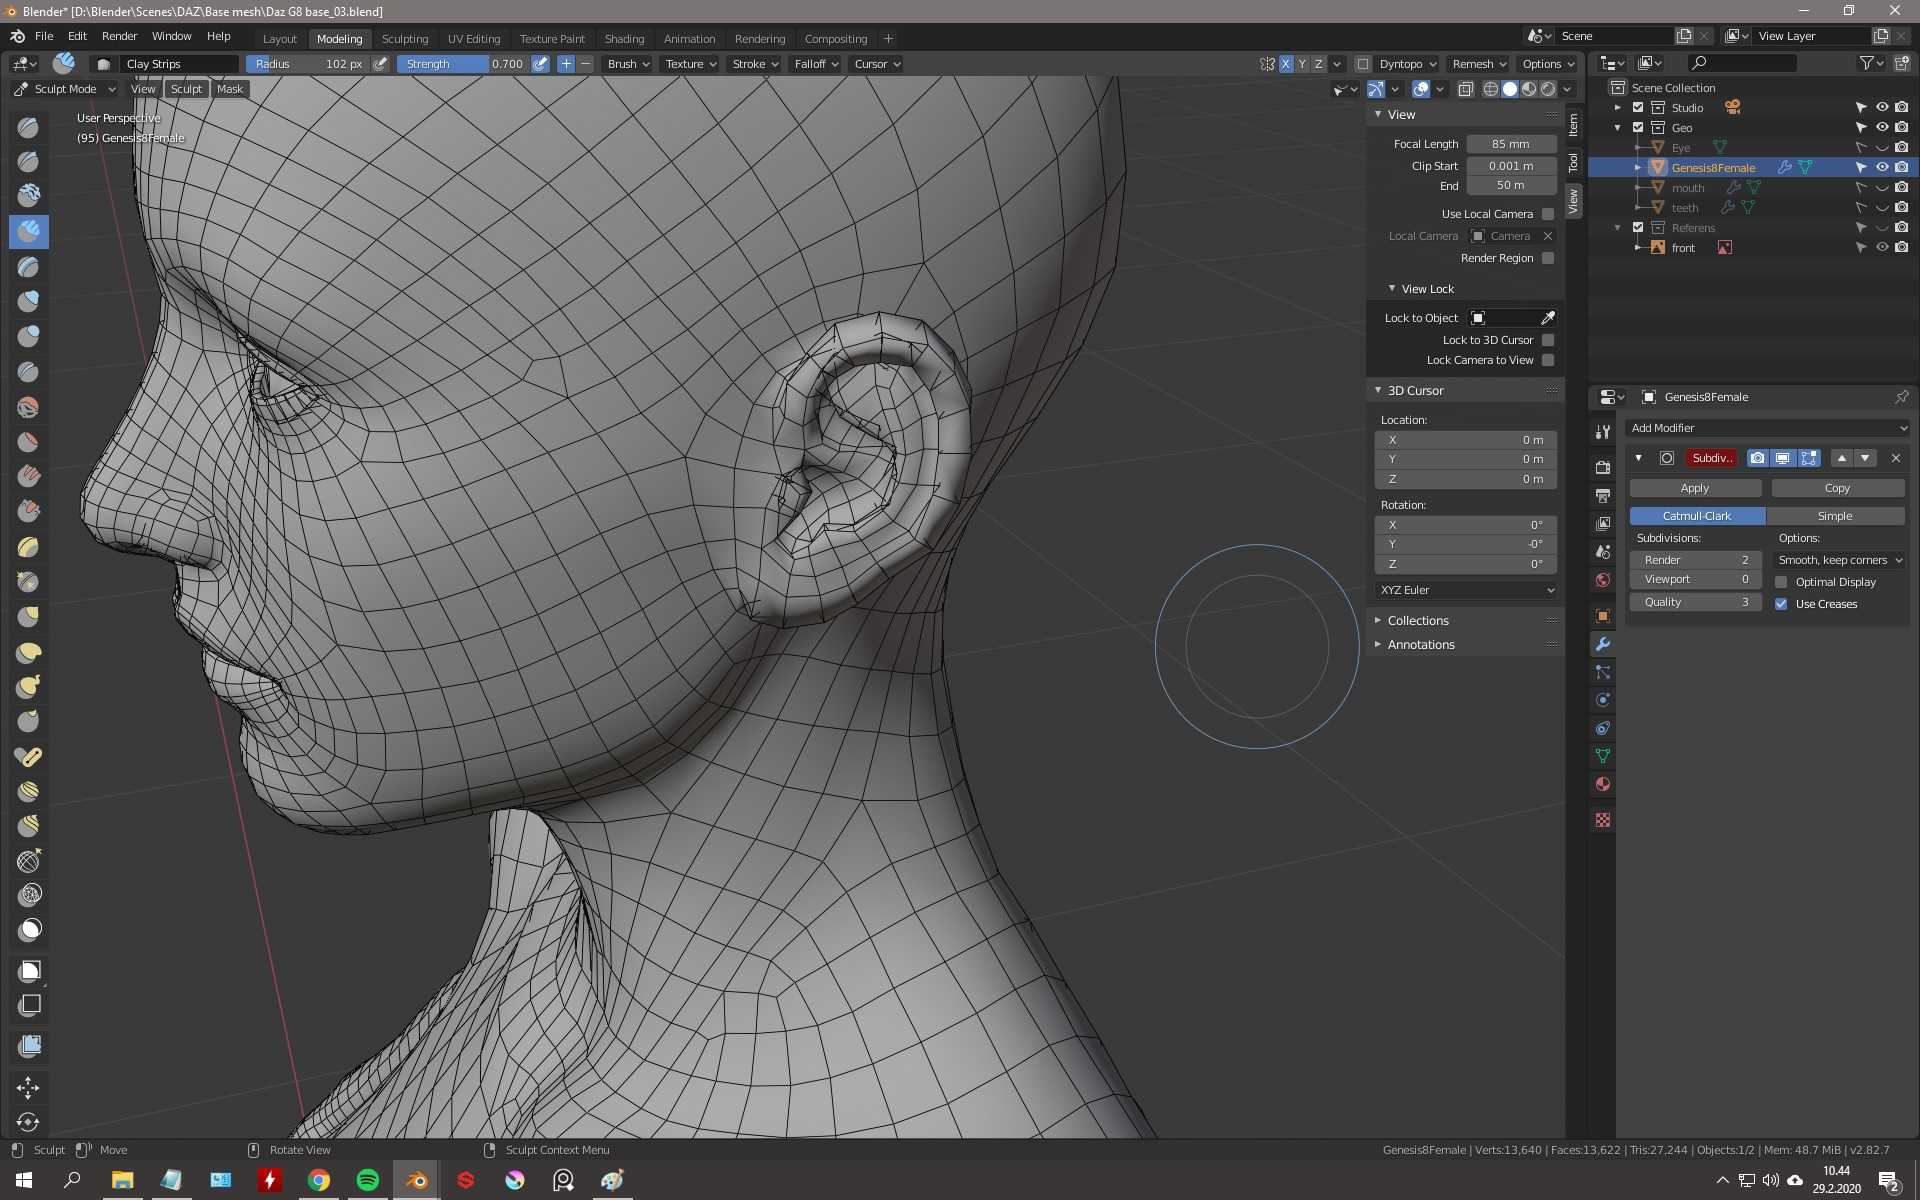Click the Dyntopo settings icon
The height and width of the screenshot is (1200, 1920).
point(1436,64)
